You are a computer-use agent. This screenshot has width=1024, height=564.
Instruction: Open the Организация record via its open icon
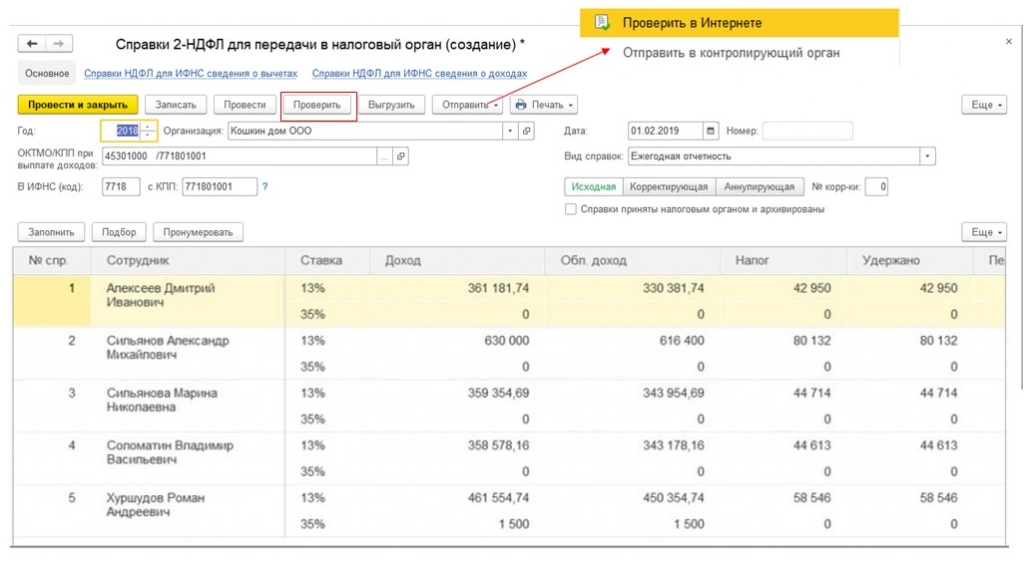(527, 131)
